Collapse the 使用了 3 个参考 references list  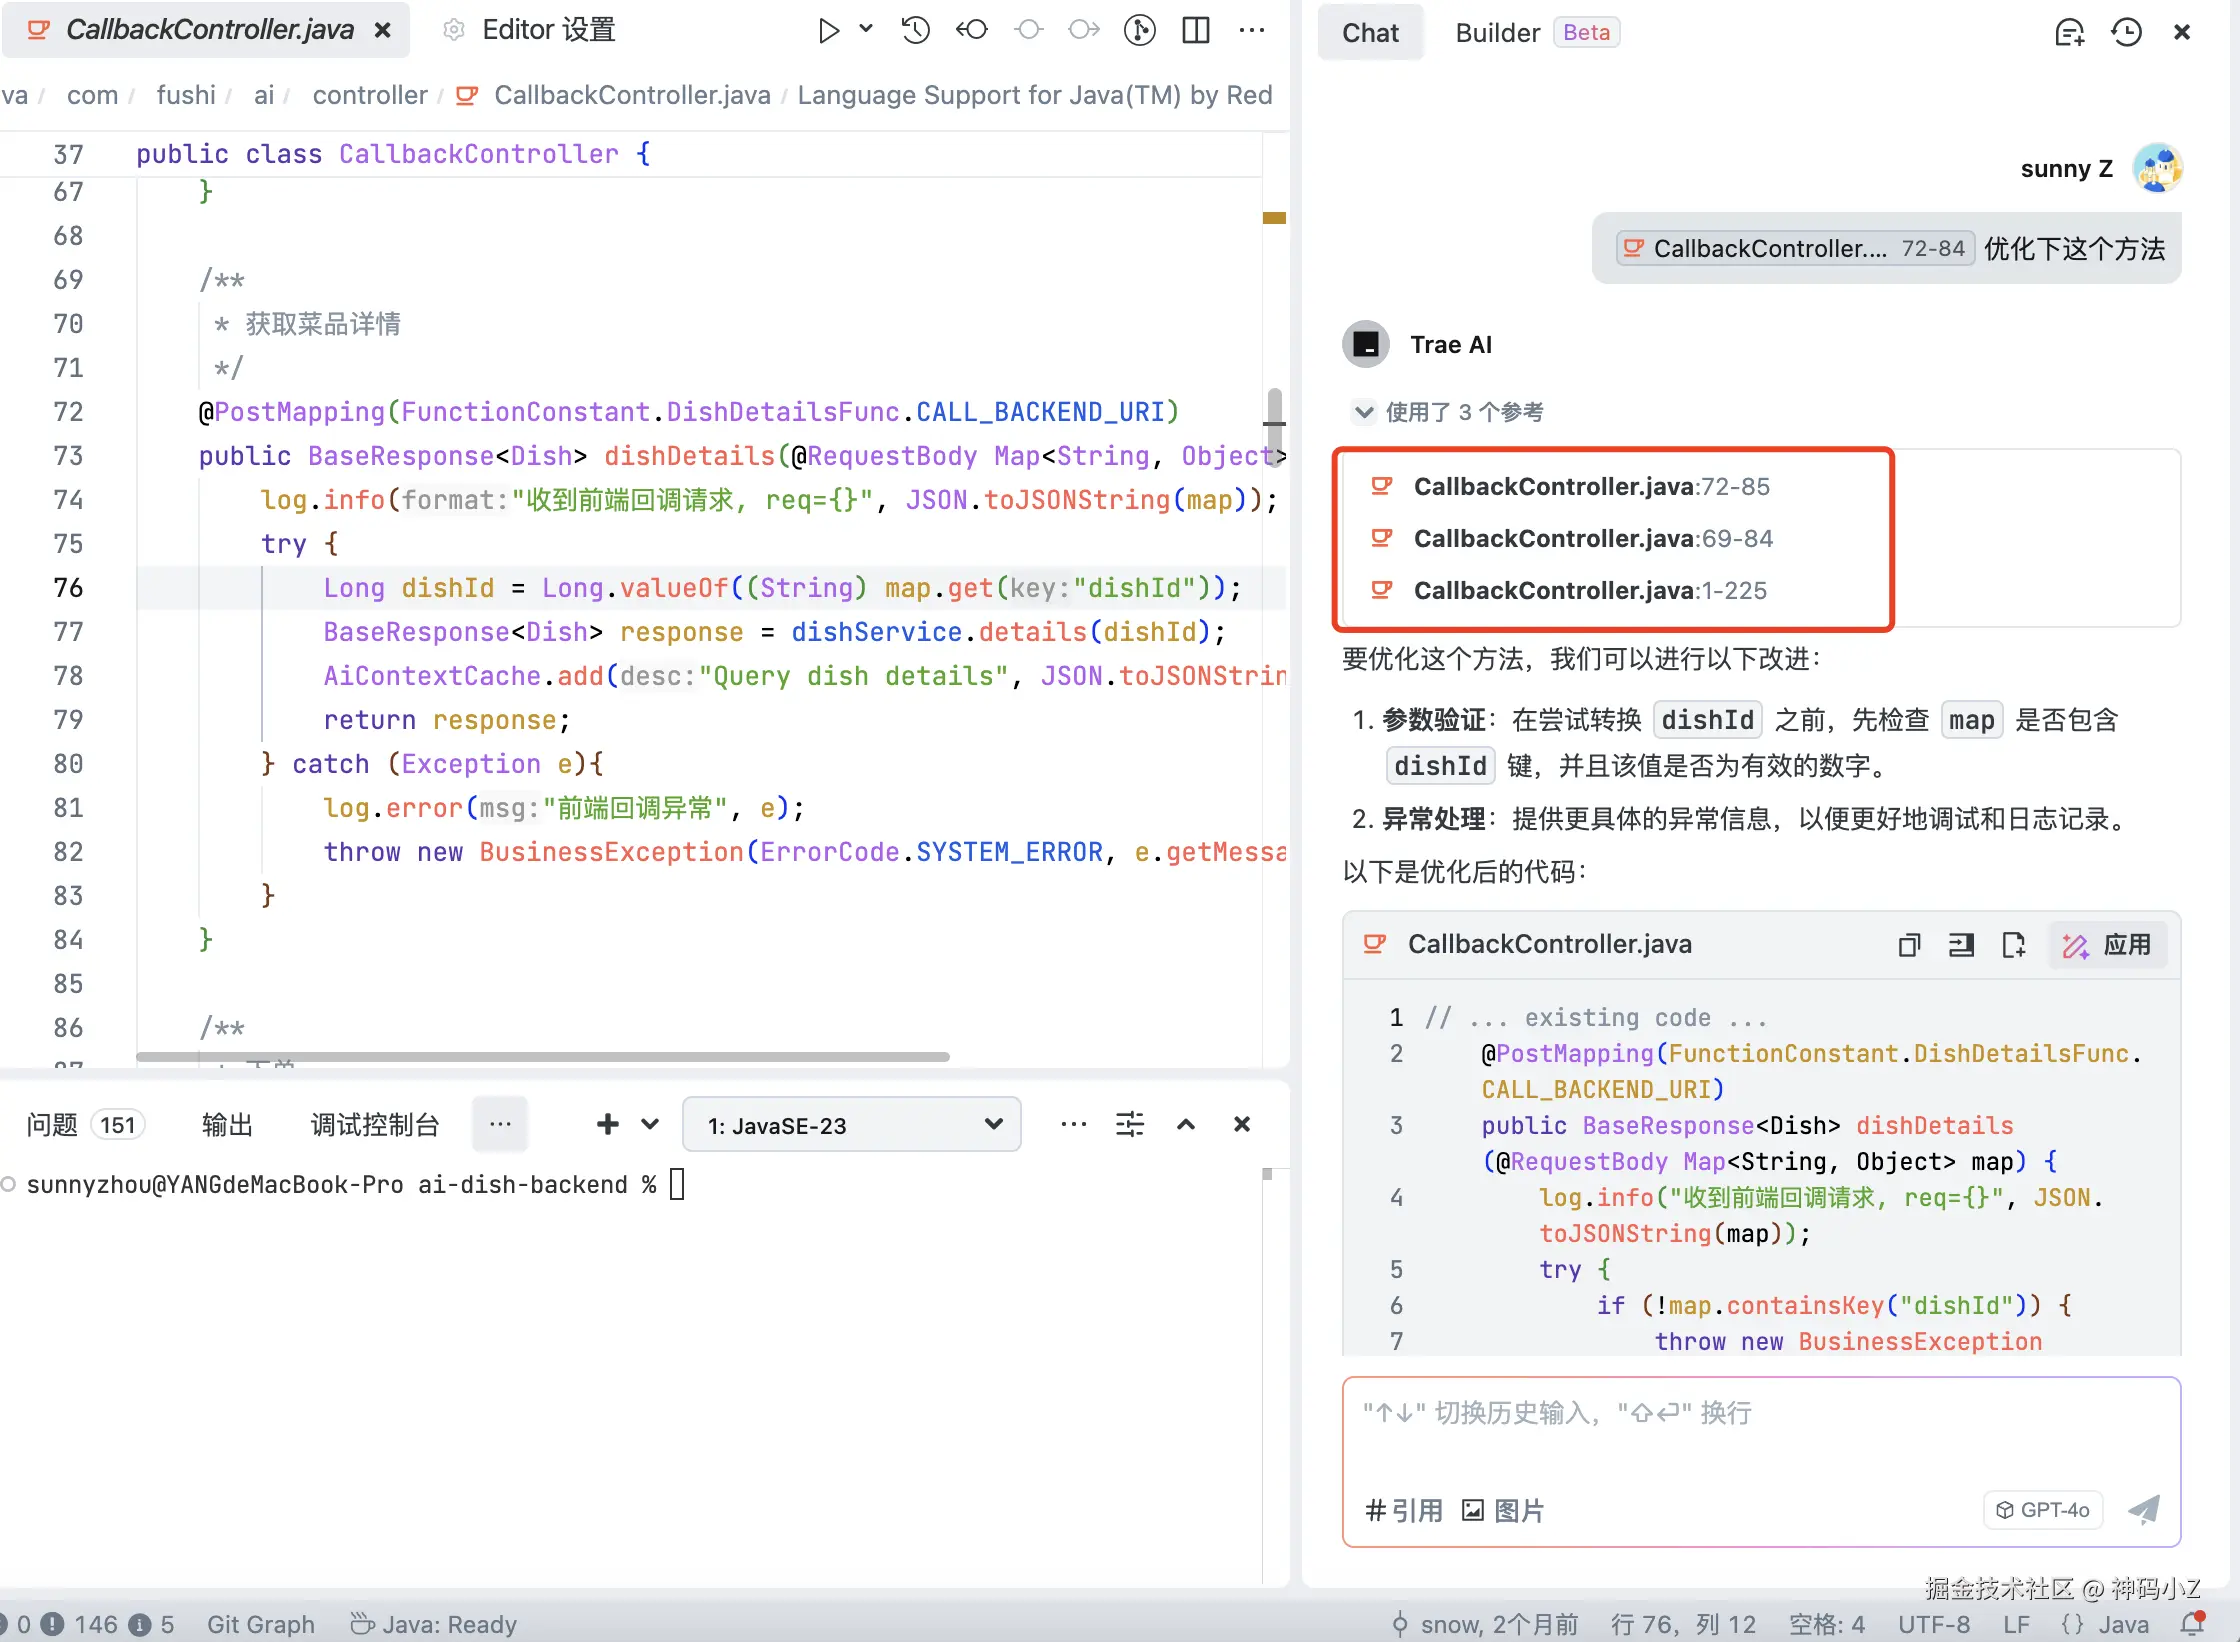1364,411
